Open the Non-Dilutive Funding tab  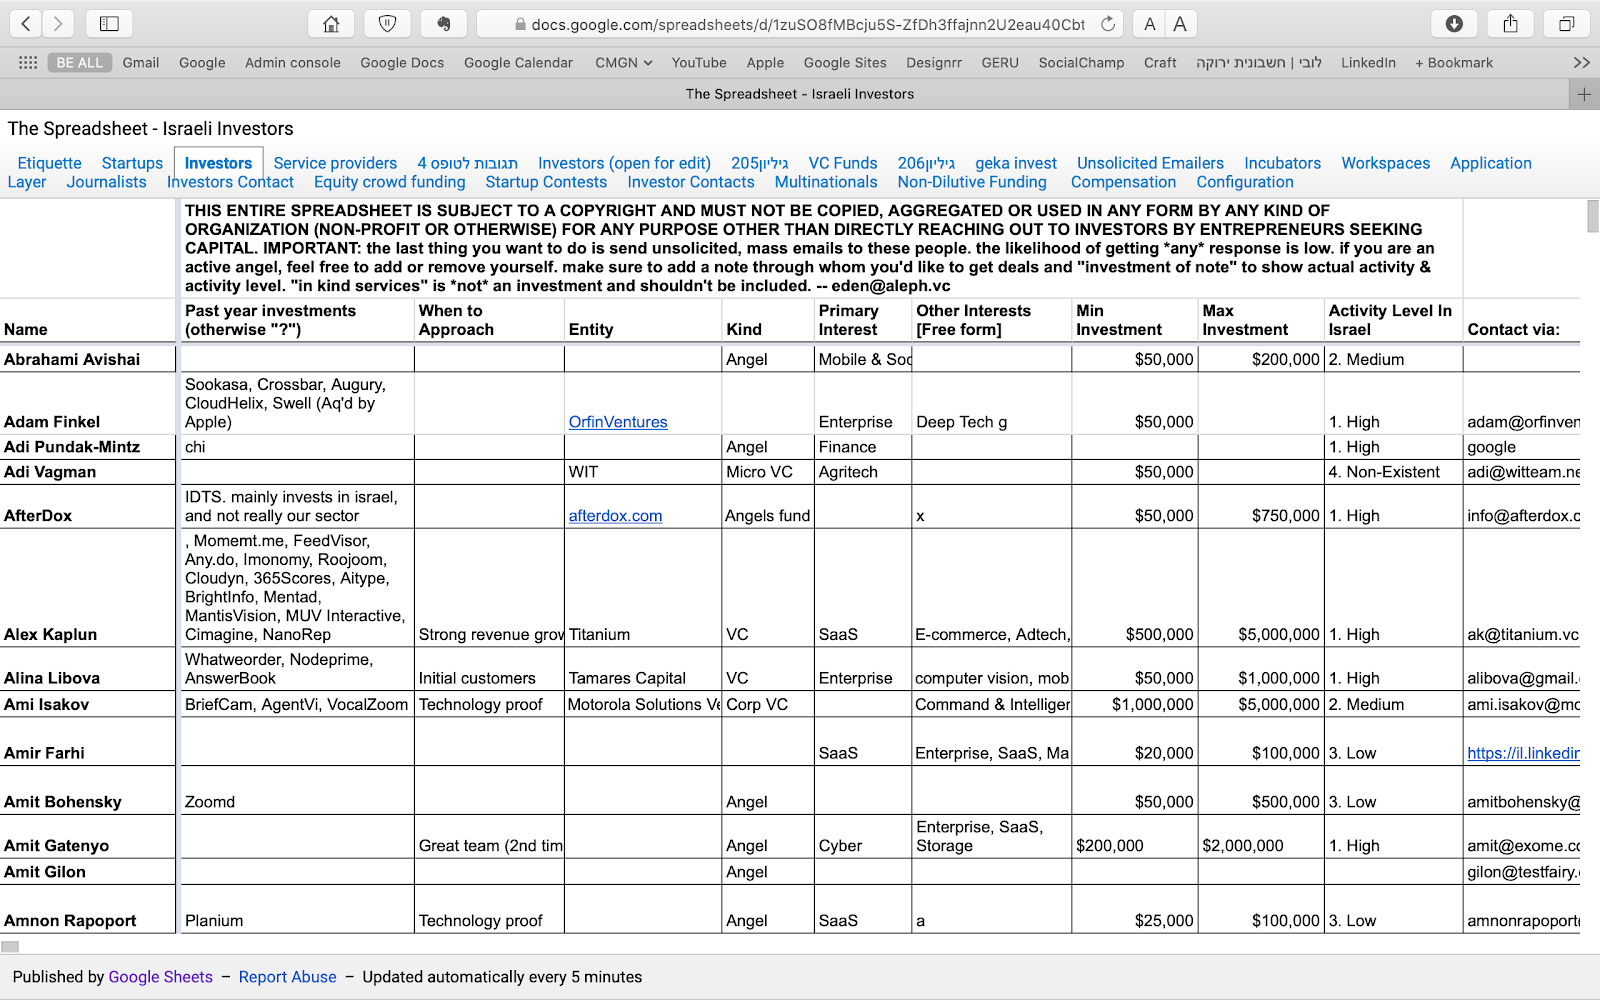(972, 182)
